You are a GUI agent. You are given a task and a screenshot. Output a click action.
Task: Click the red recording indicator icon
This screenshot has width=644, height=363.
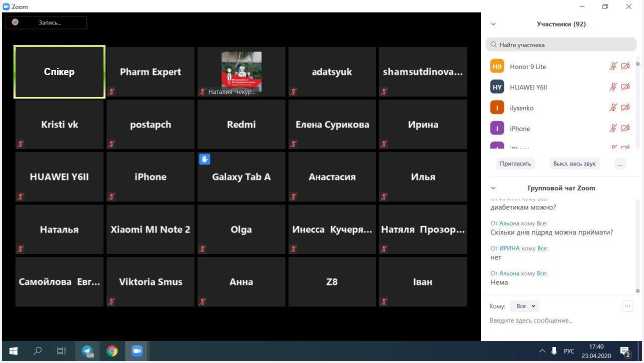15,22
